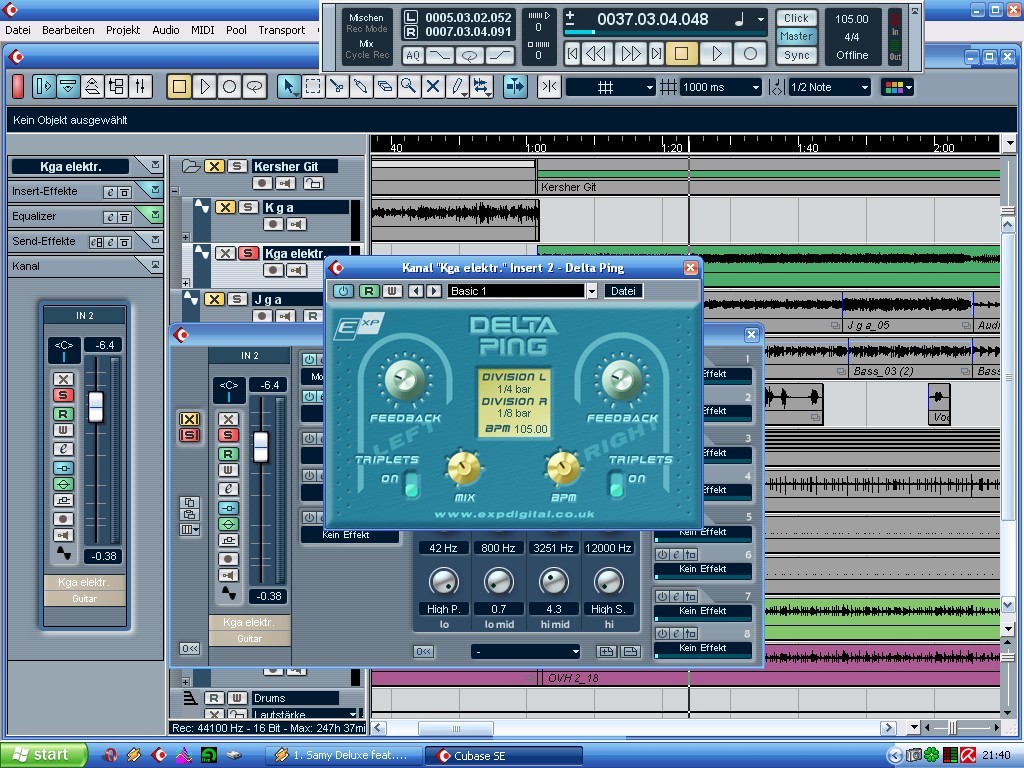The width and height of the screenshot is (1024, 768).
Task: Select the Zoom magnifier tool
Action: click(409, 87)
